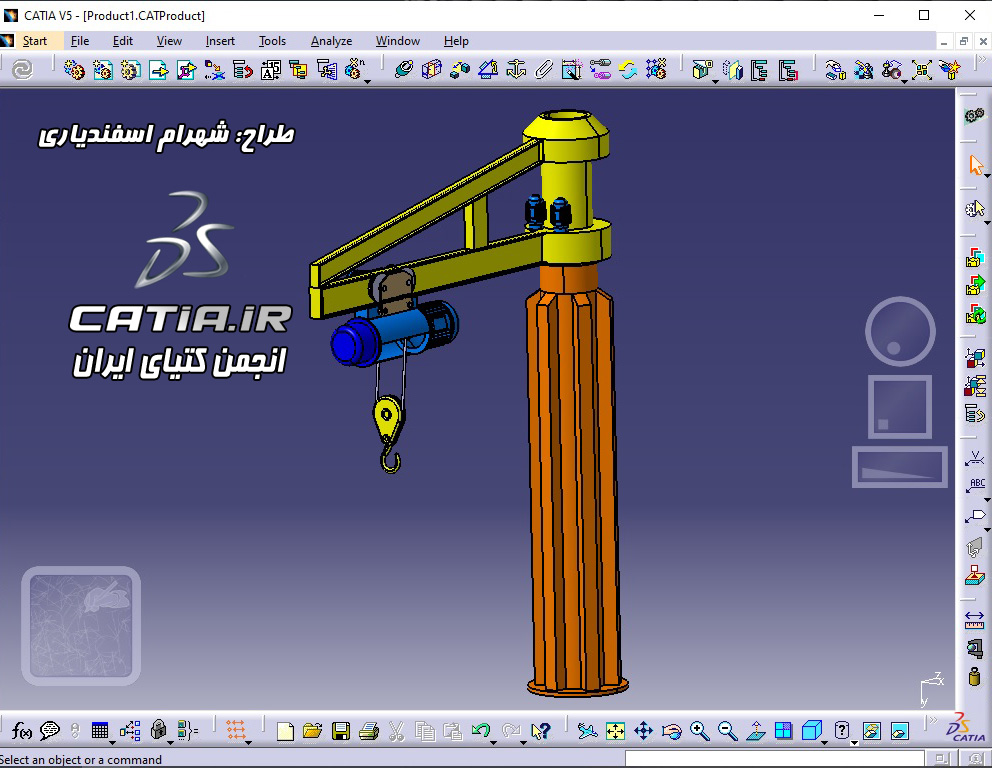Open the Insert menu
This screenshot has width=992, height=768.
pyautogui.click(x=219, y=41)
